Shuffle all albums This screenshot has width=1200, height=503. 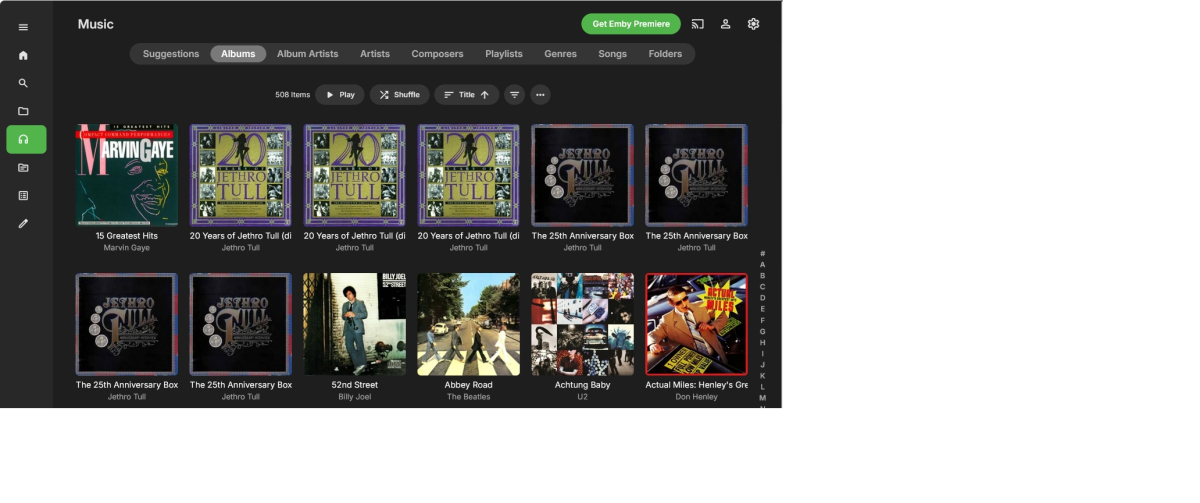click(x=399, y=95)
